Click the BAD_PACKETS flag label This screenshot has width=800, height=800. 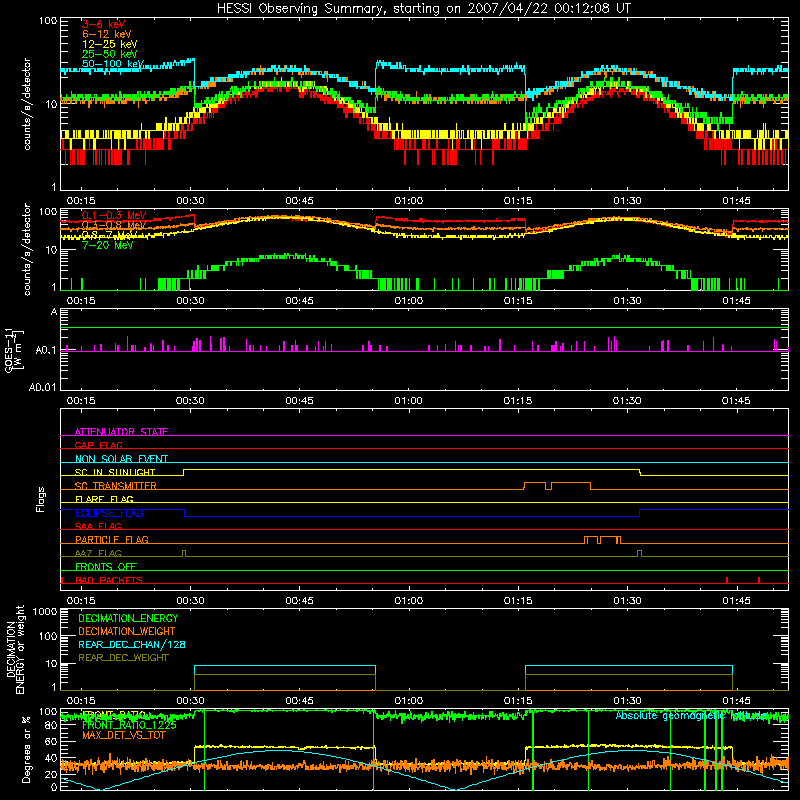[x=109, y=580]
